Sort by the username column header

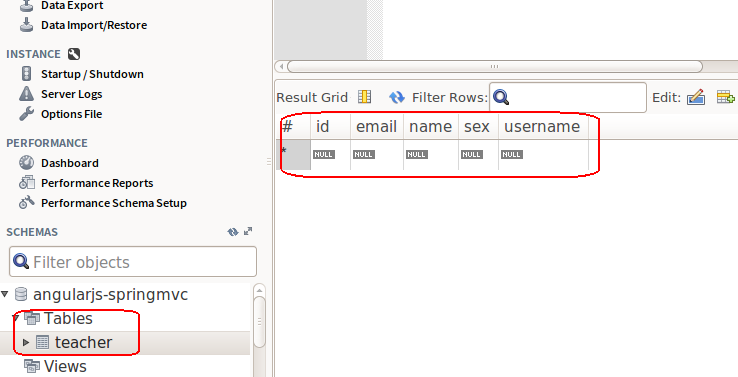(543, 127)
